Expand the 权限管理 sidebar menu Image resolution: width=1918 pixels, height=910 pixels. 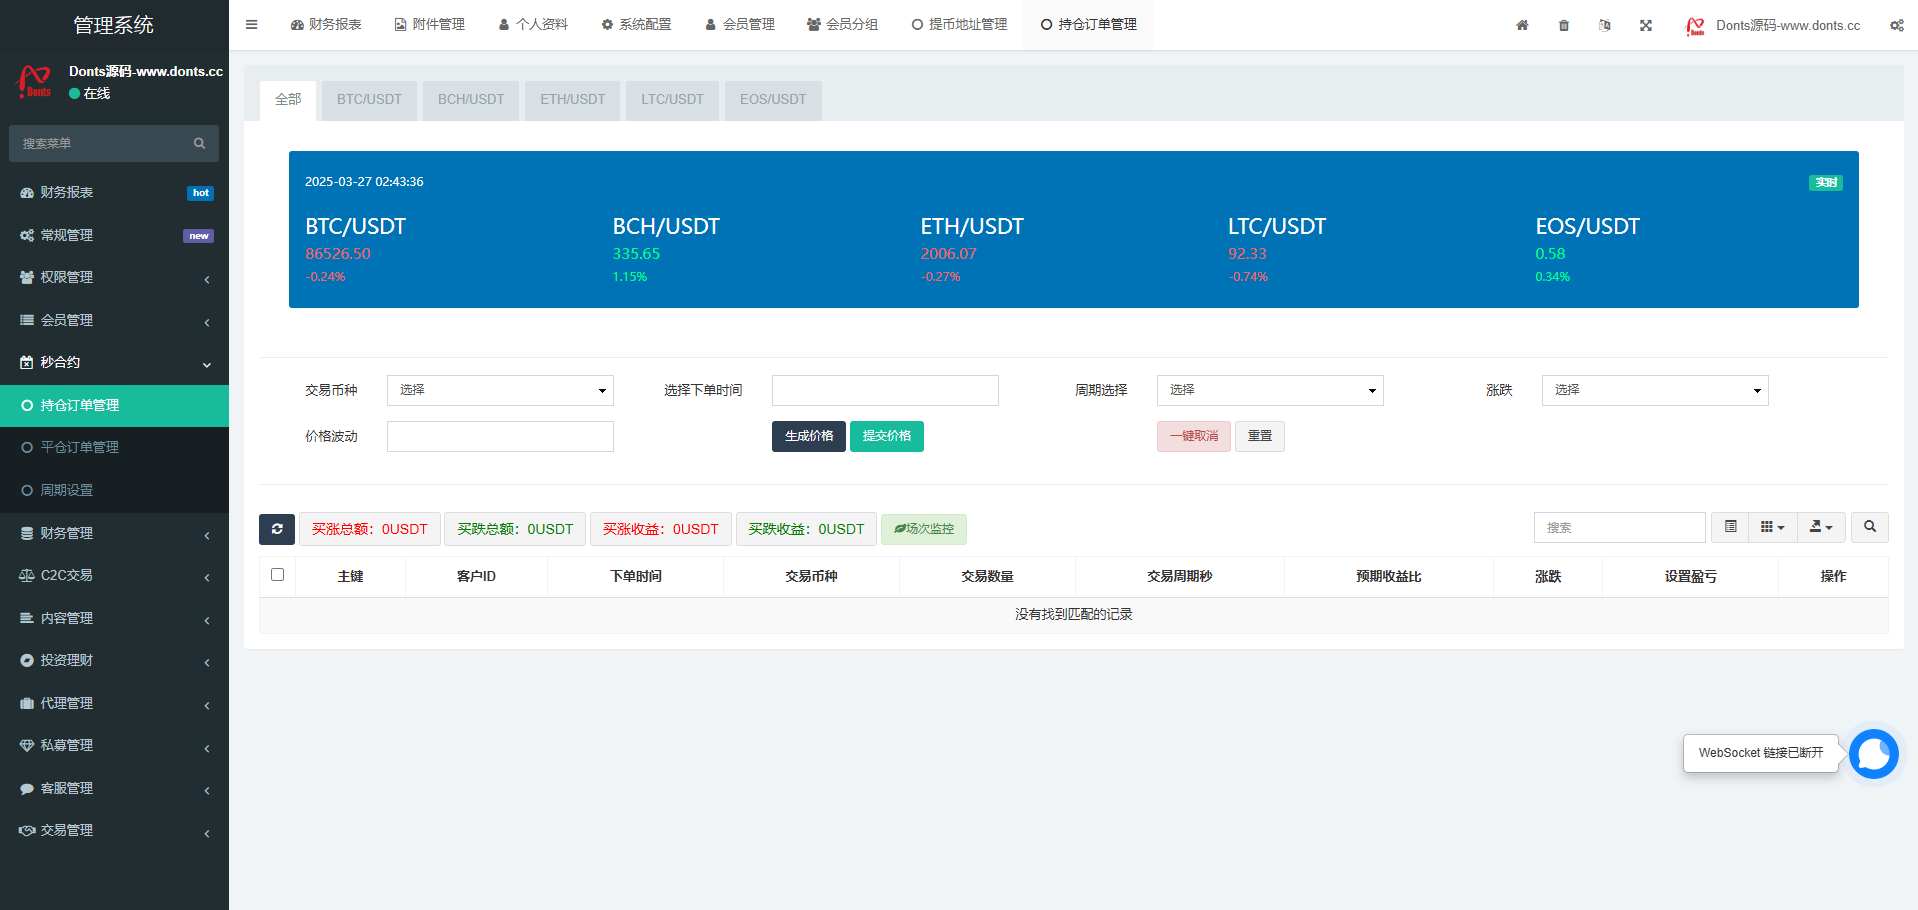[x=114, y=278]
